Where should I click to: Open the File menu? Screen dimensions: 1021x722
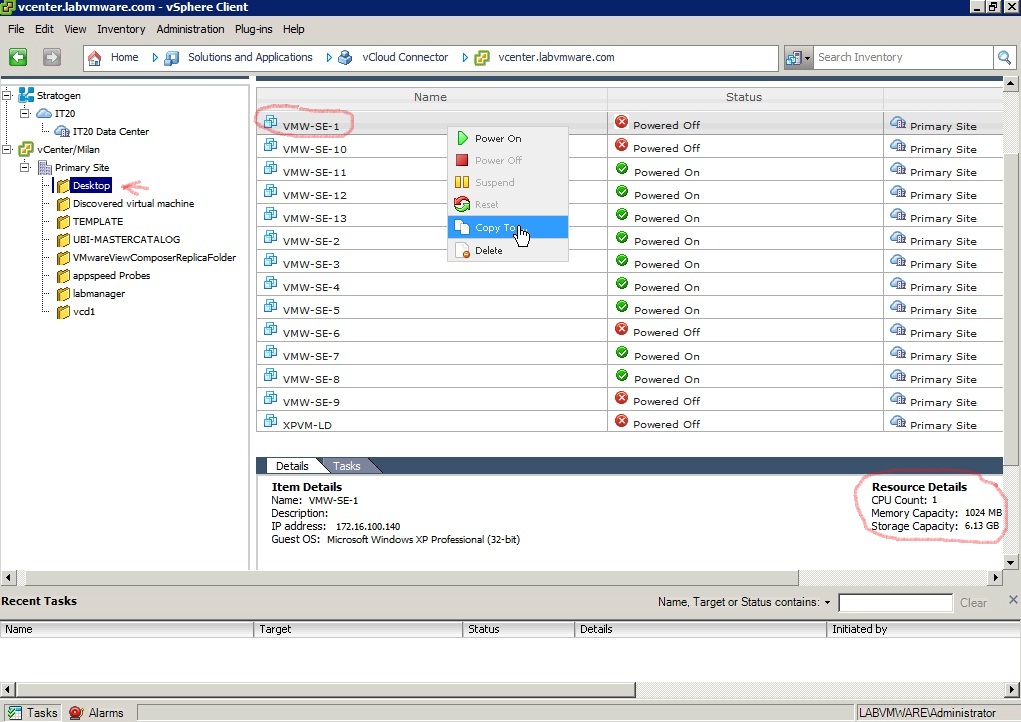(16, 29)
